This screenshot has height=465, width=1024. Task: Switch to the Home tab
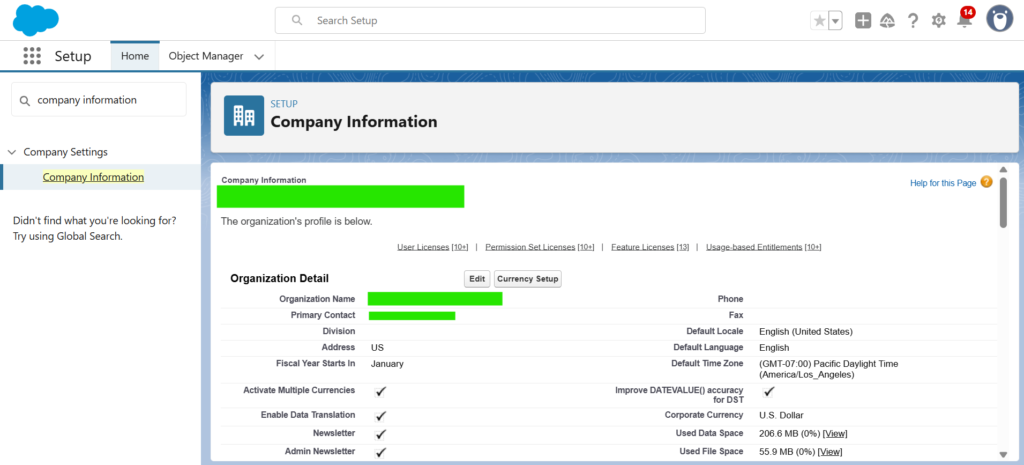(x=135, y=56)
